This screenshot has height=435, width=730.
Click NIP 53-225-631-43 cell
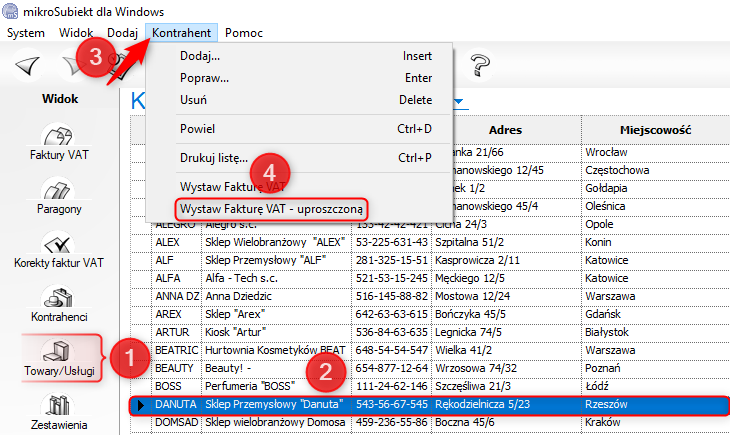click(x=392, y=242)
